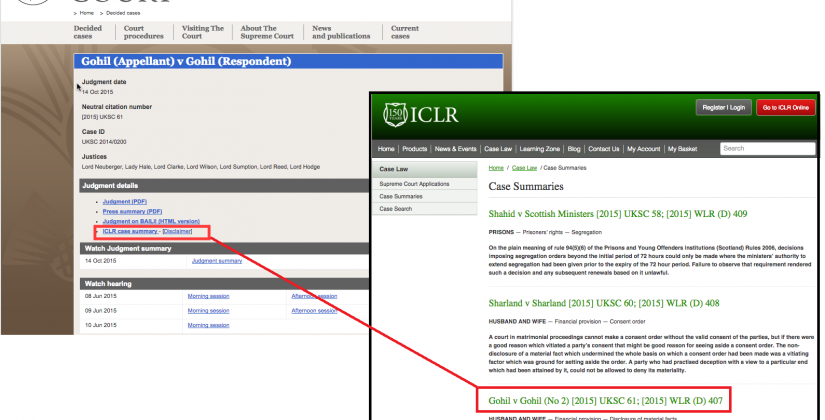Open Judgment on BAILII HTML version
Viewport: 825px width, 420px height.
click(x=151, y=221)
